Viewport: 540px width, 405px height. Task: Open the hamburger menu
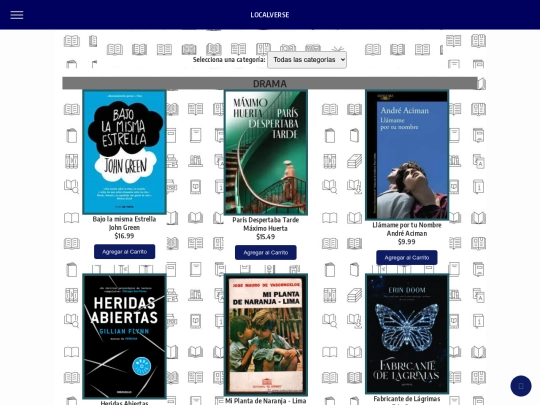pos(17,15)
